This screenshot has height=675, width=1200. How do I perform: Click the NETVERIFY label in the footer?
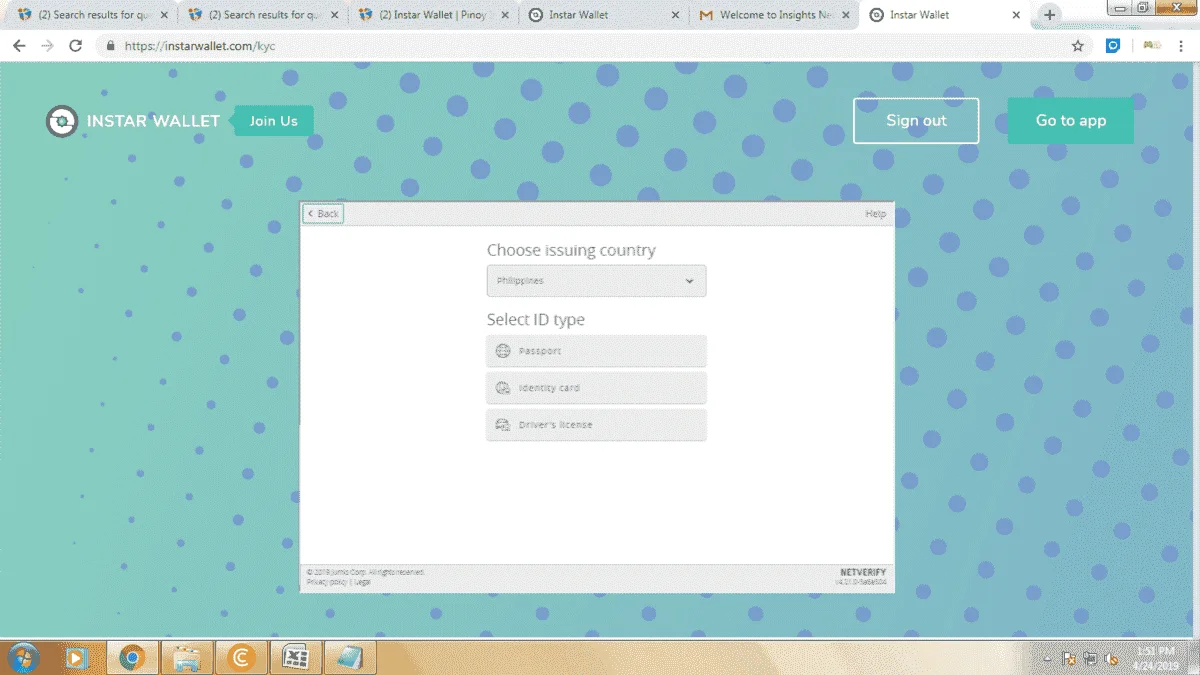click(x=864, y=572)
